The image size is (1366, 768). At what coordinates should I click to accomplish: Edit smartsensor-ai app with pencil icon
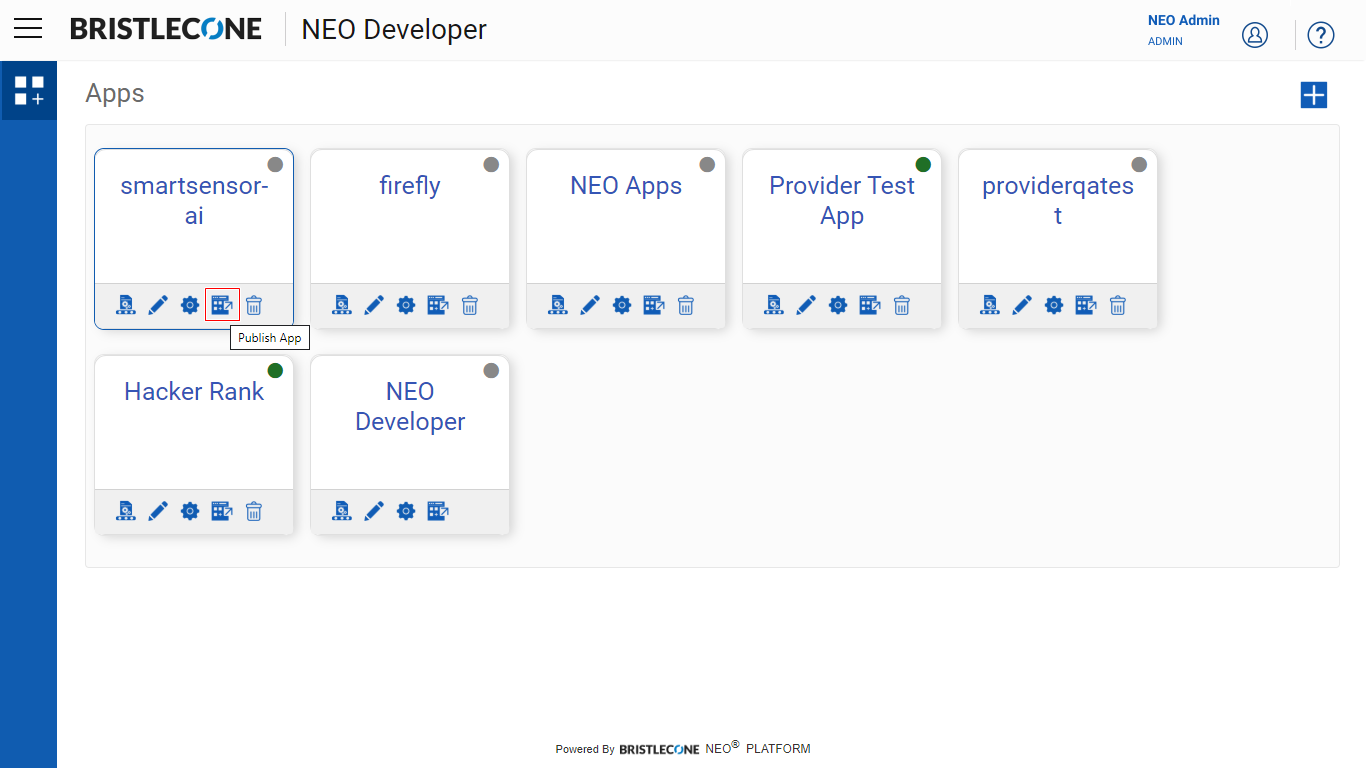pos(158,305)
